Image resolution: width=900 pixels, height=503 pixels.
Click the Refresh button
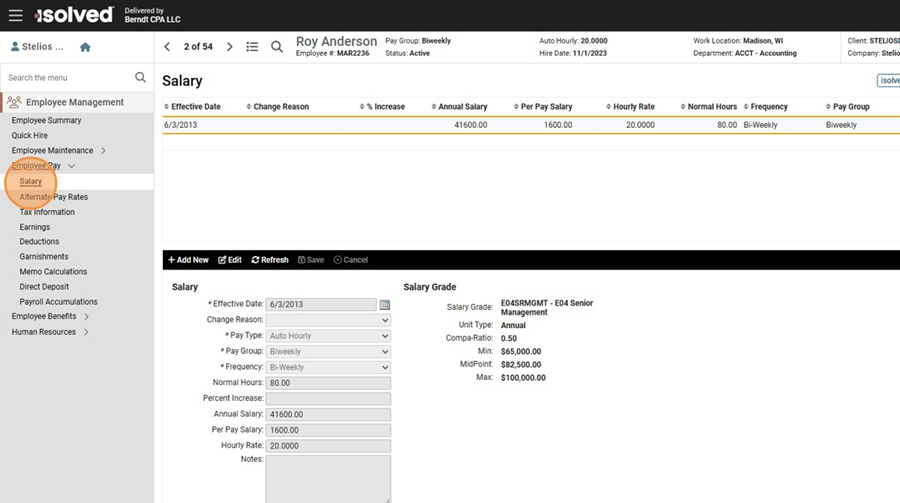270,260
